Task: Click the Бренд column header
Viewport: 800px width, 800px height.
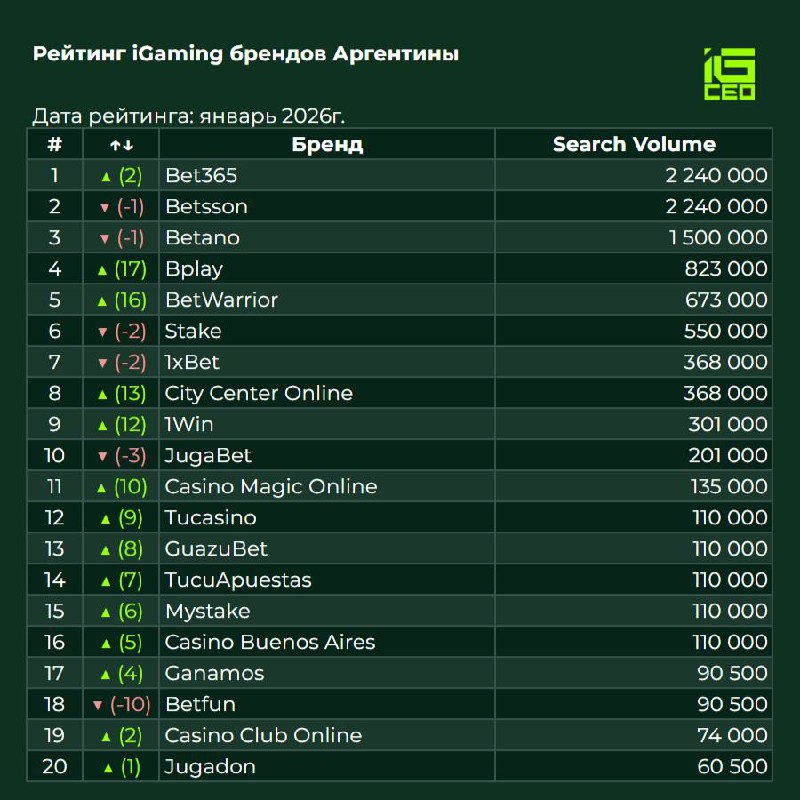Action: 327,144
